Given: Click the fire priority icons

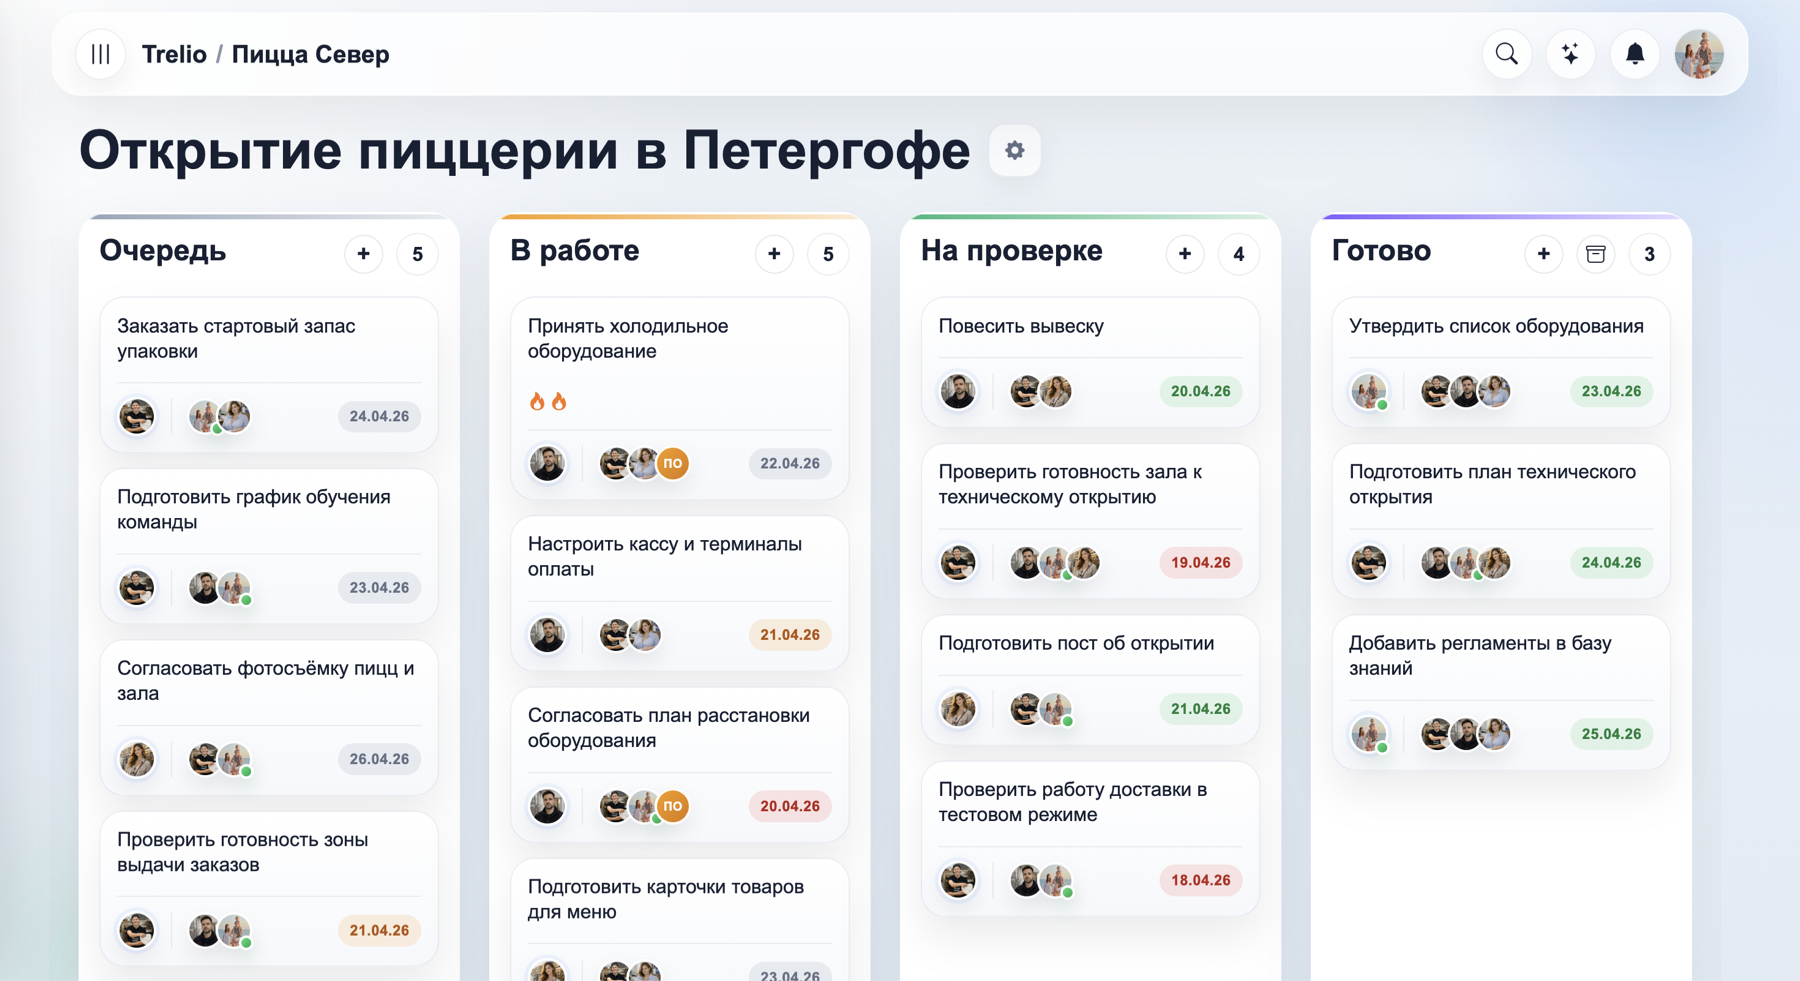Looking at the screenshot, I should click(x=548, y=402).
